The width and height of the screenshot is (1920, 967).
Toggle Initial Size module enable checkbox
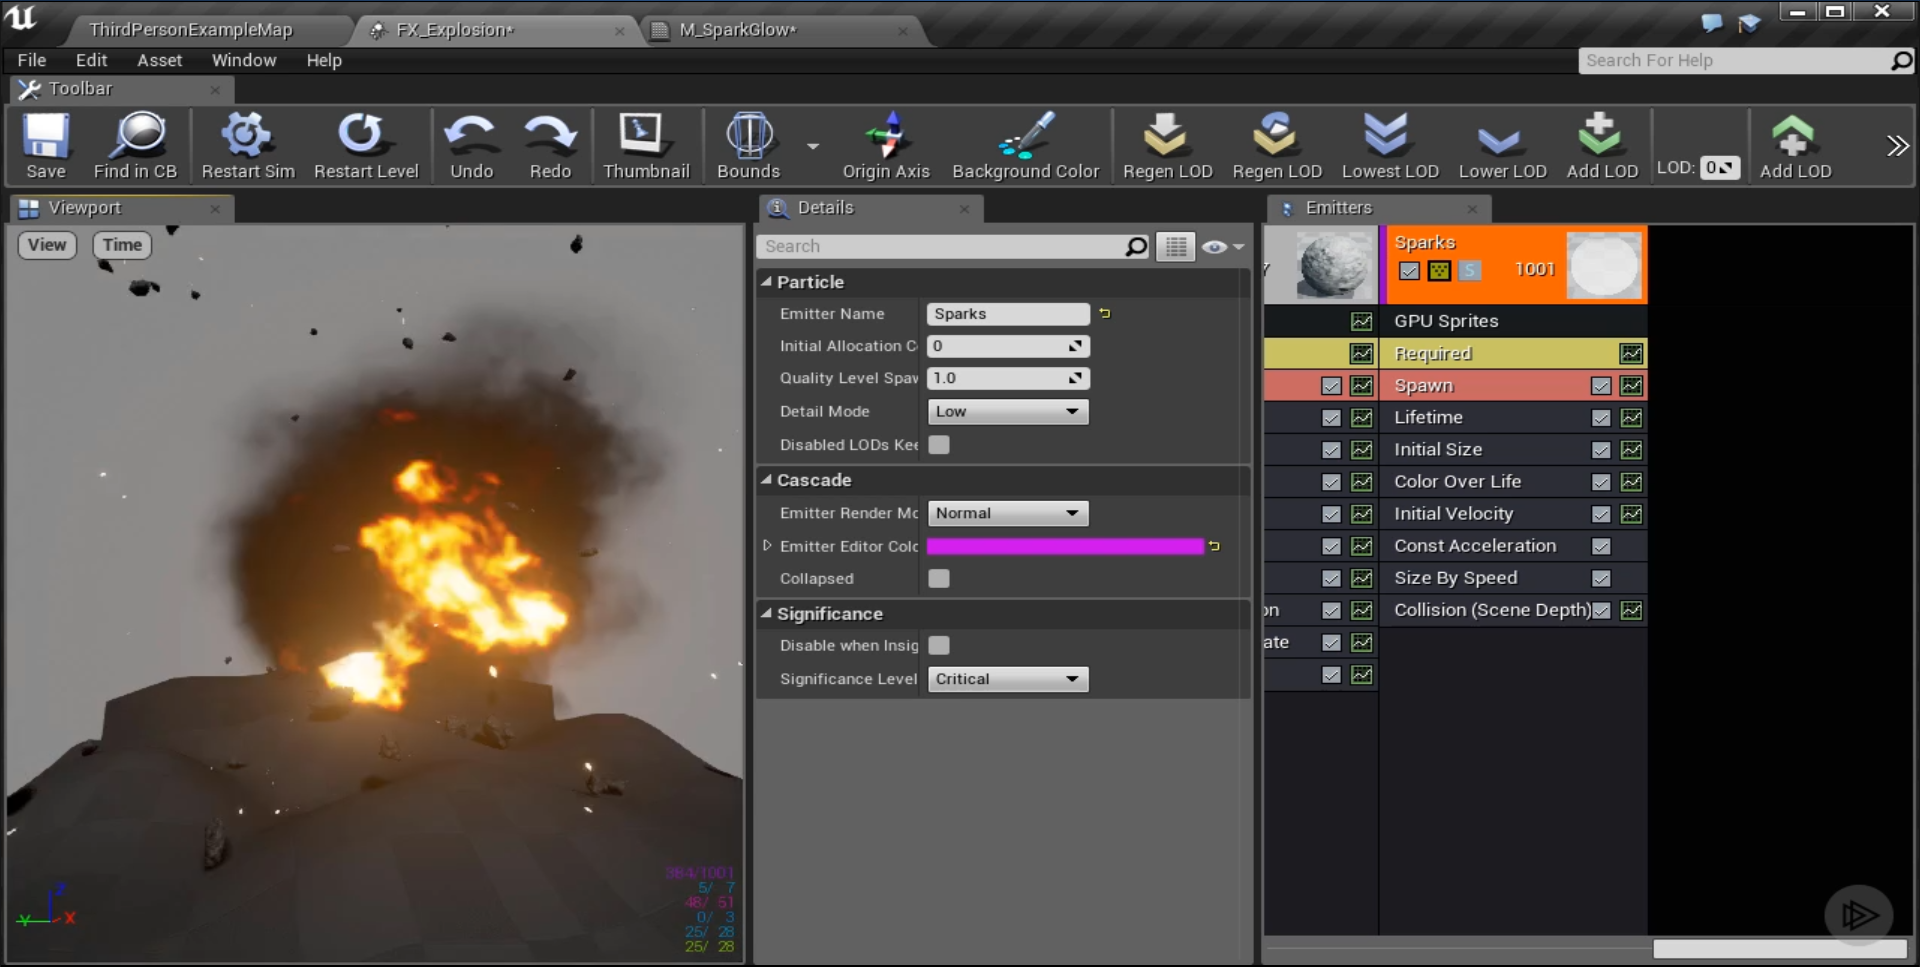tap(1601, 450)
